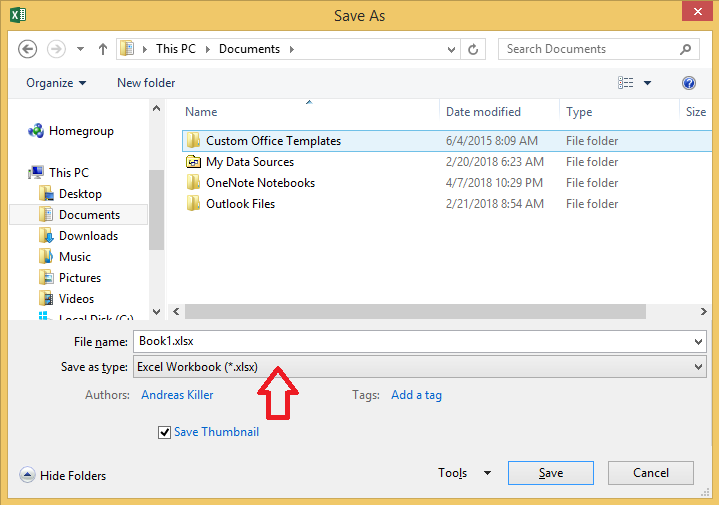Open the Save as type dropdown
This screenshot has width=719, height=505.
(x=420, y=367)
